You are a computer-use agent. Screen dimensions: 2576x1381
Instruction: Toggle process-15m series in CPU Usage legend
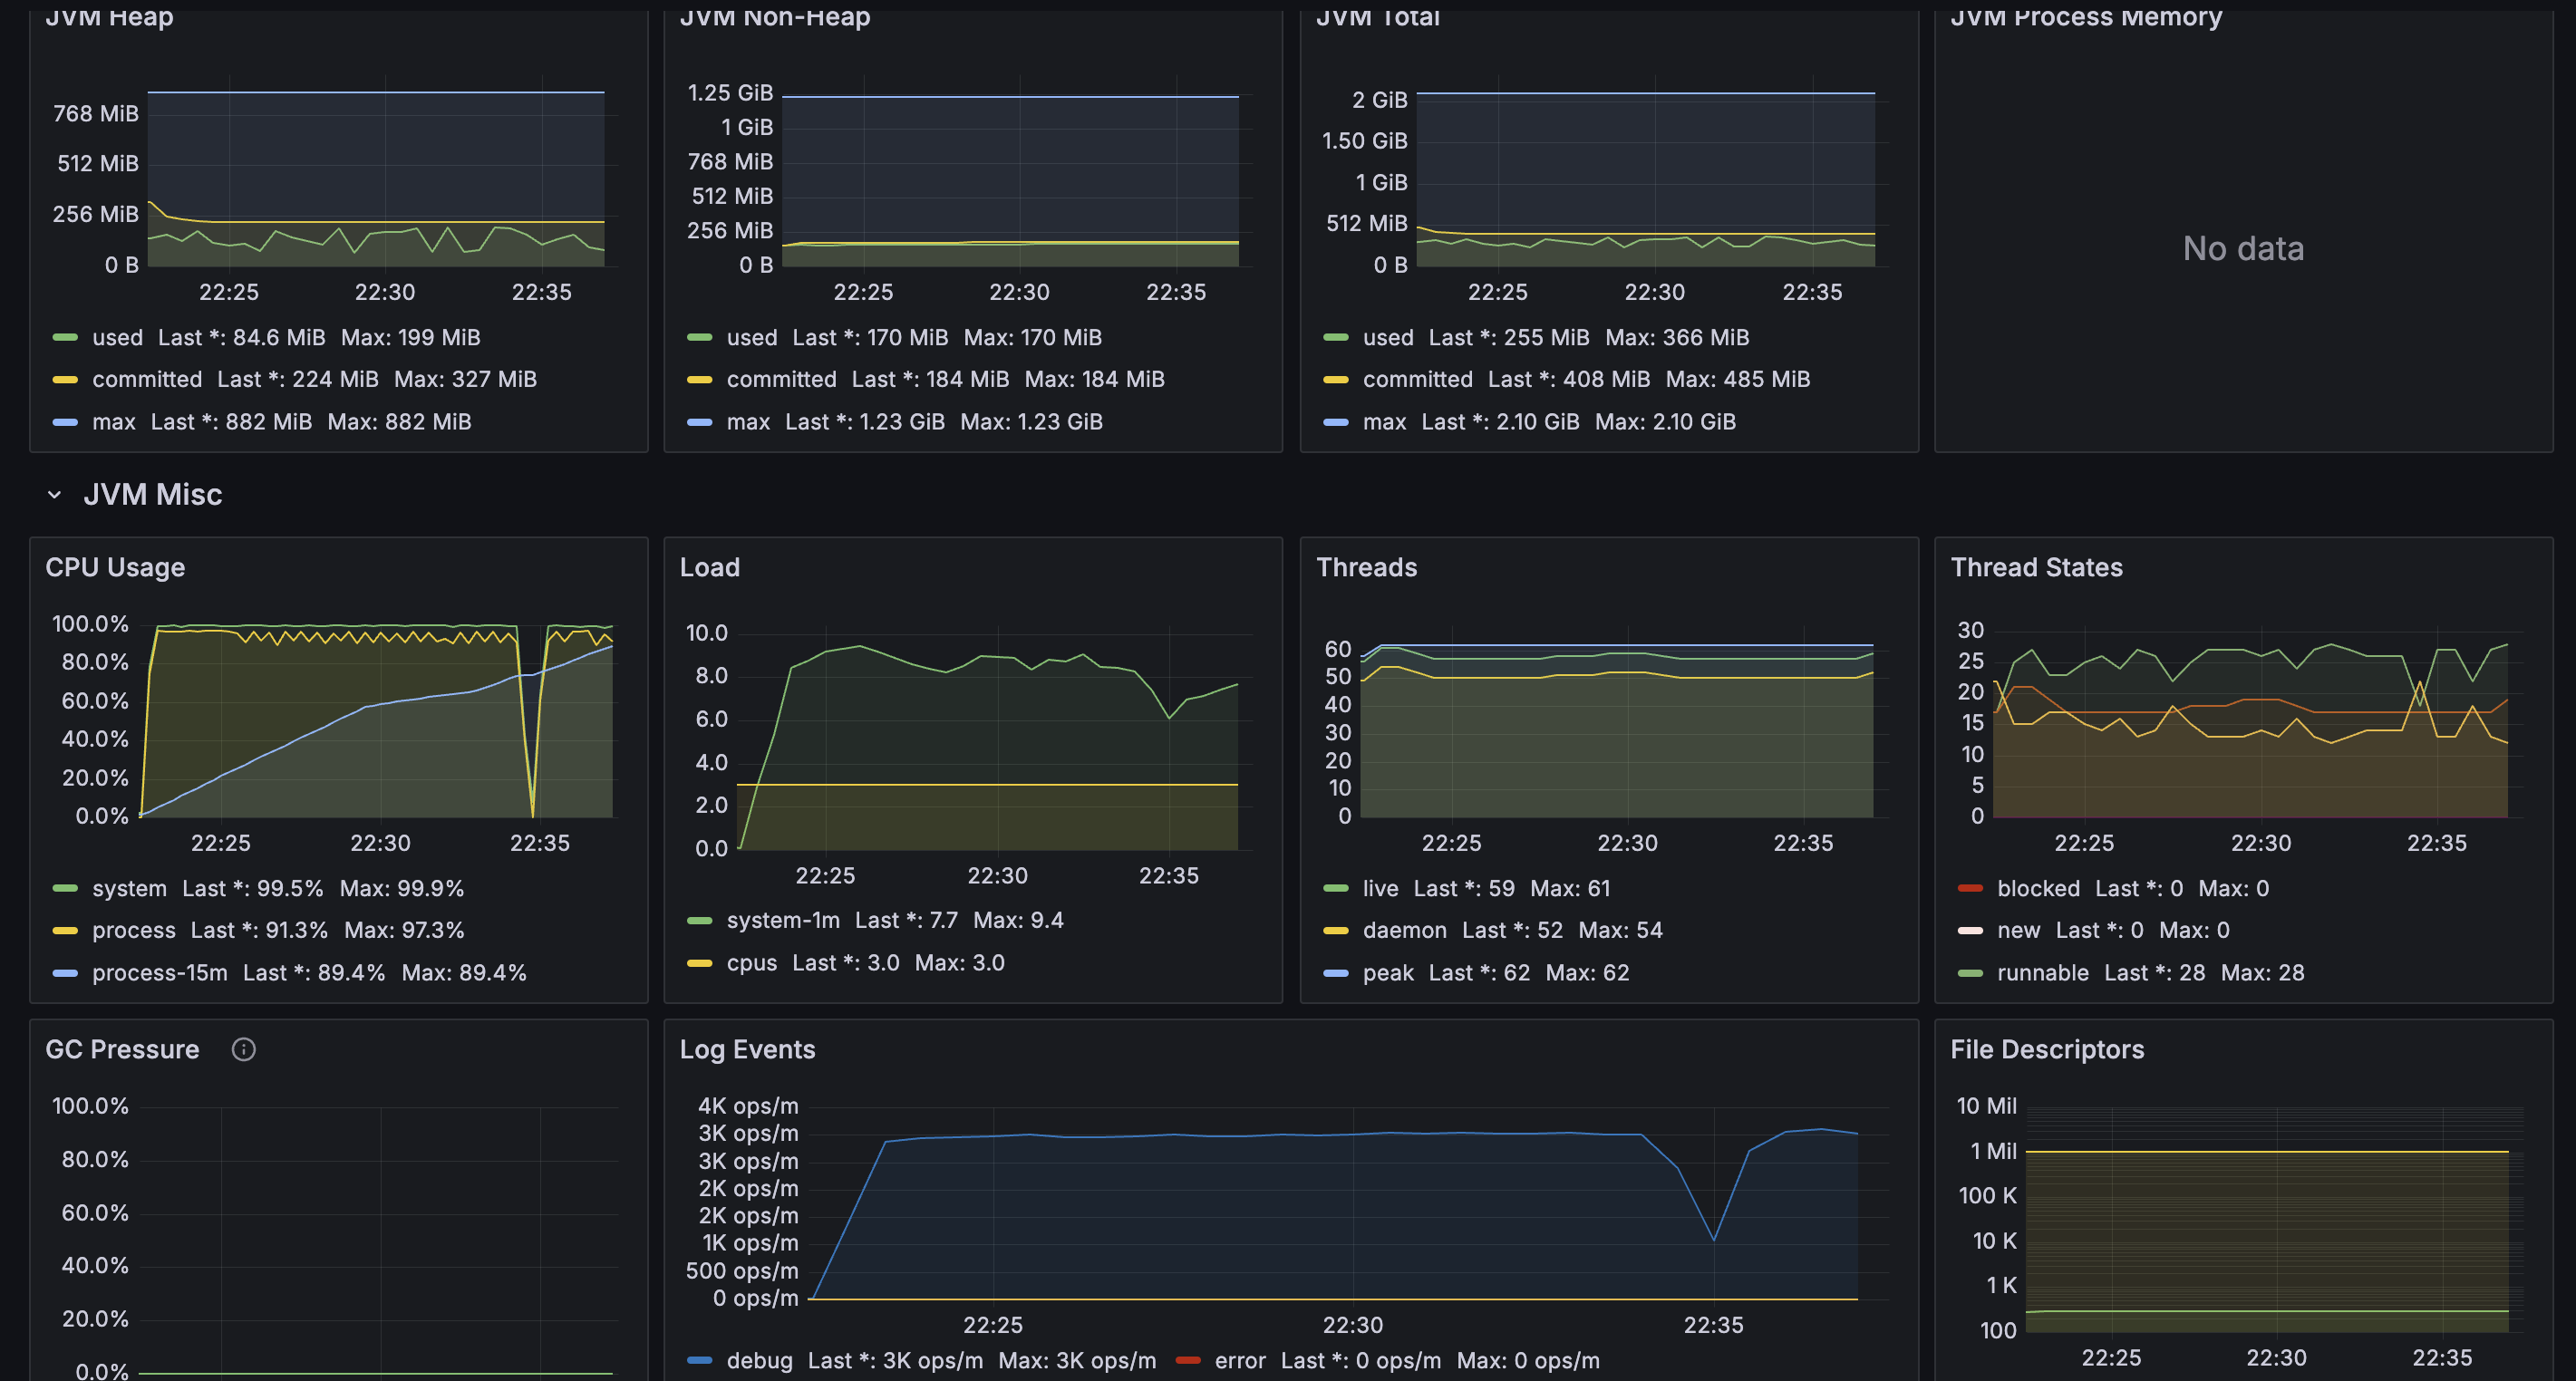159,972
